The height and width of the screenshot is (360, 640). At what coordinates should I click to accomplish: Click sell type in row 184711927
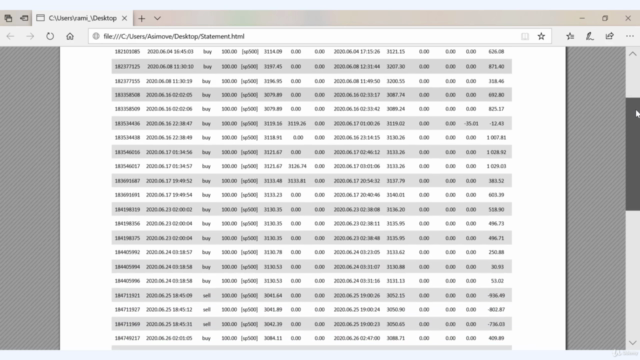pos(207,310)
